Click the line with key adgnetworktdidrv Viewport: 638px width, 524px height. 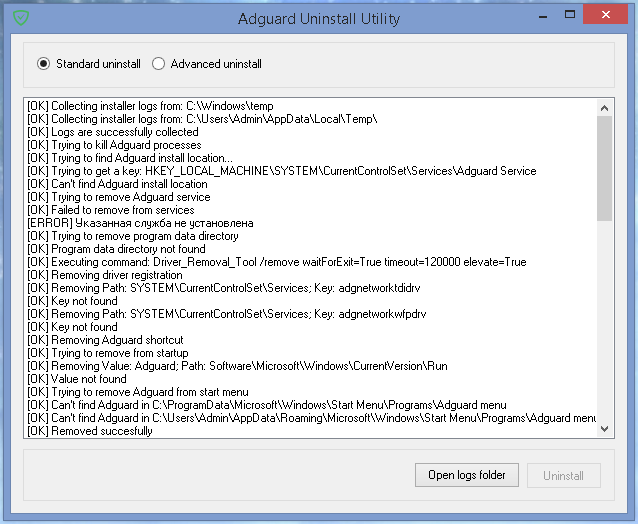point(224,288)
